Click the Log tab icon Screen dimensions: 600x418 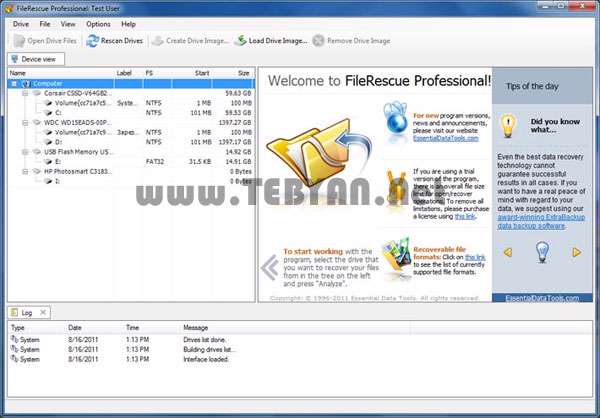click(15, 313)
